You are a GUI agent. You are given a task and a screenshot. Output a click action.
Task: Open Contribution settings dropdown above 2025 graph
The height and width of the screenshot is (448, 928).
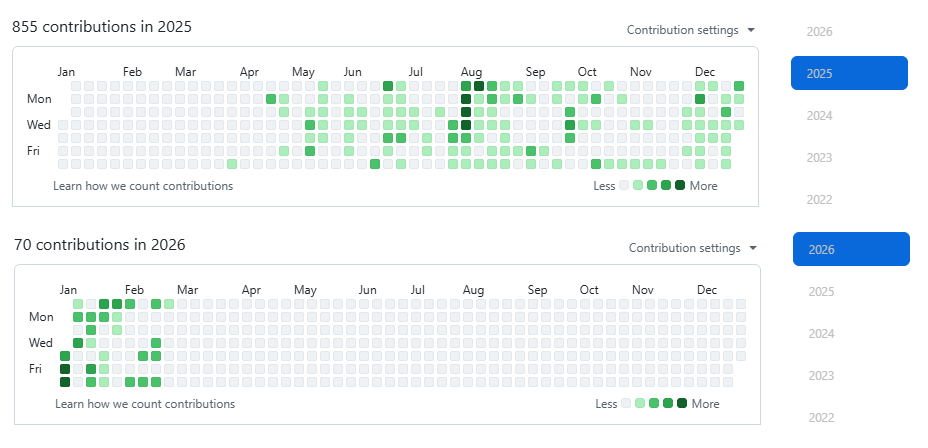pyautogui.click(x=691, y=30)
